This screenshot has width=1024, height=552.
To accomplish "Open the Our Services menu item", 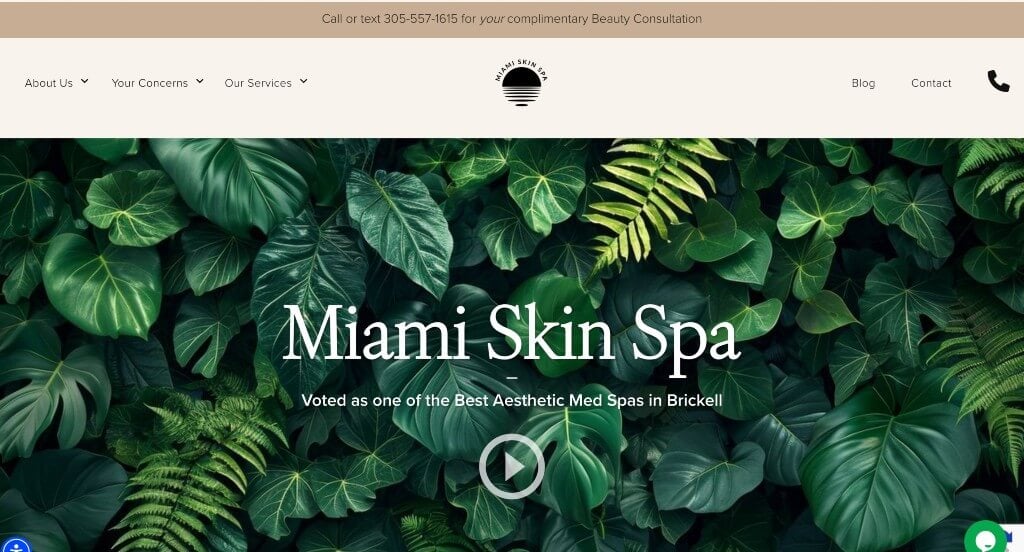I will (258, 83).
